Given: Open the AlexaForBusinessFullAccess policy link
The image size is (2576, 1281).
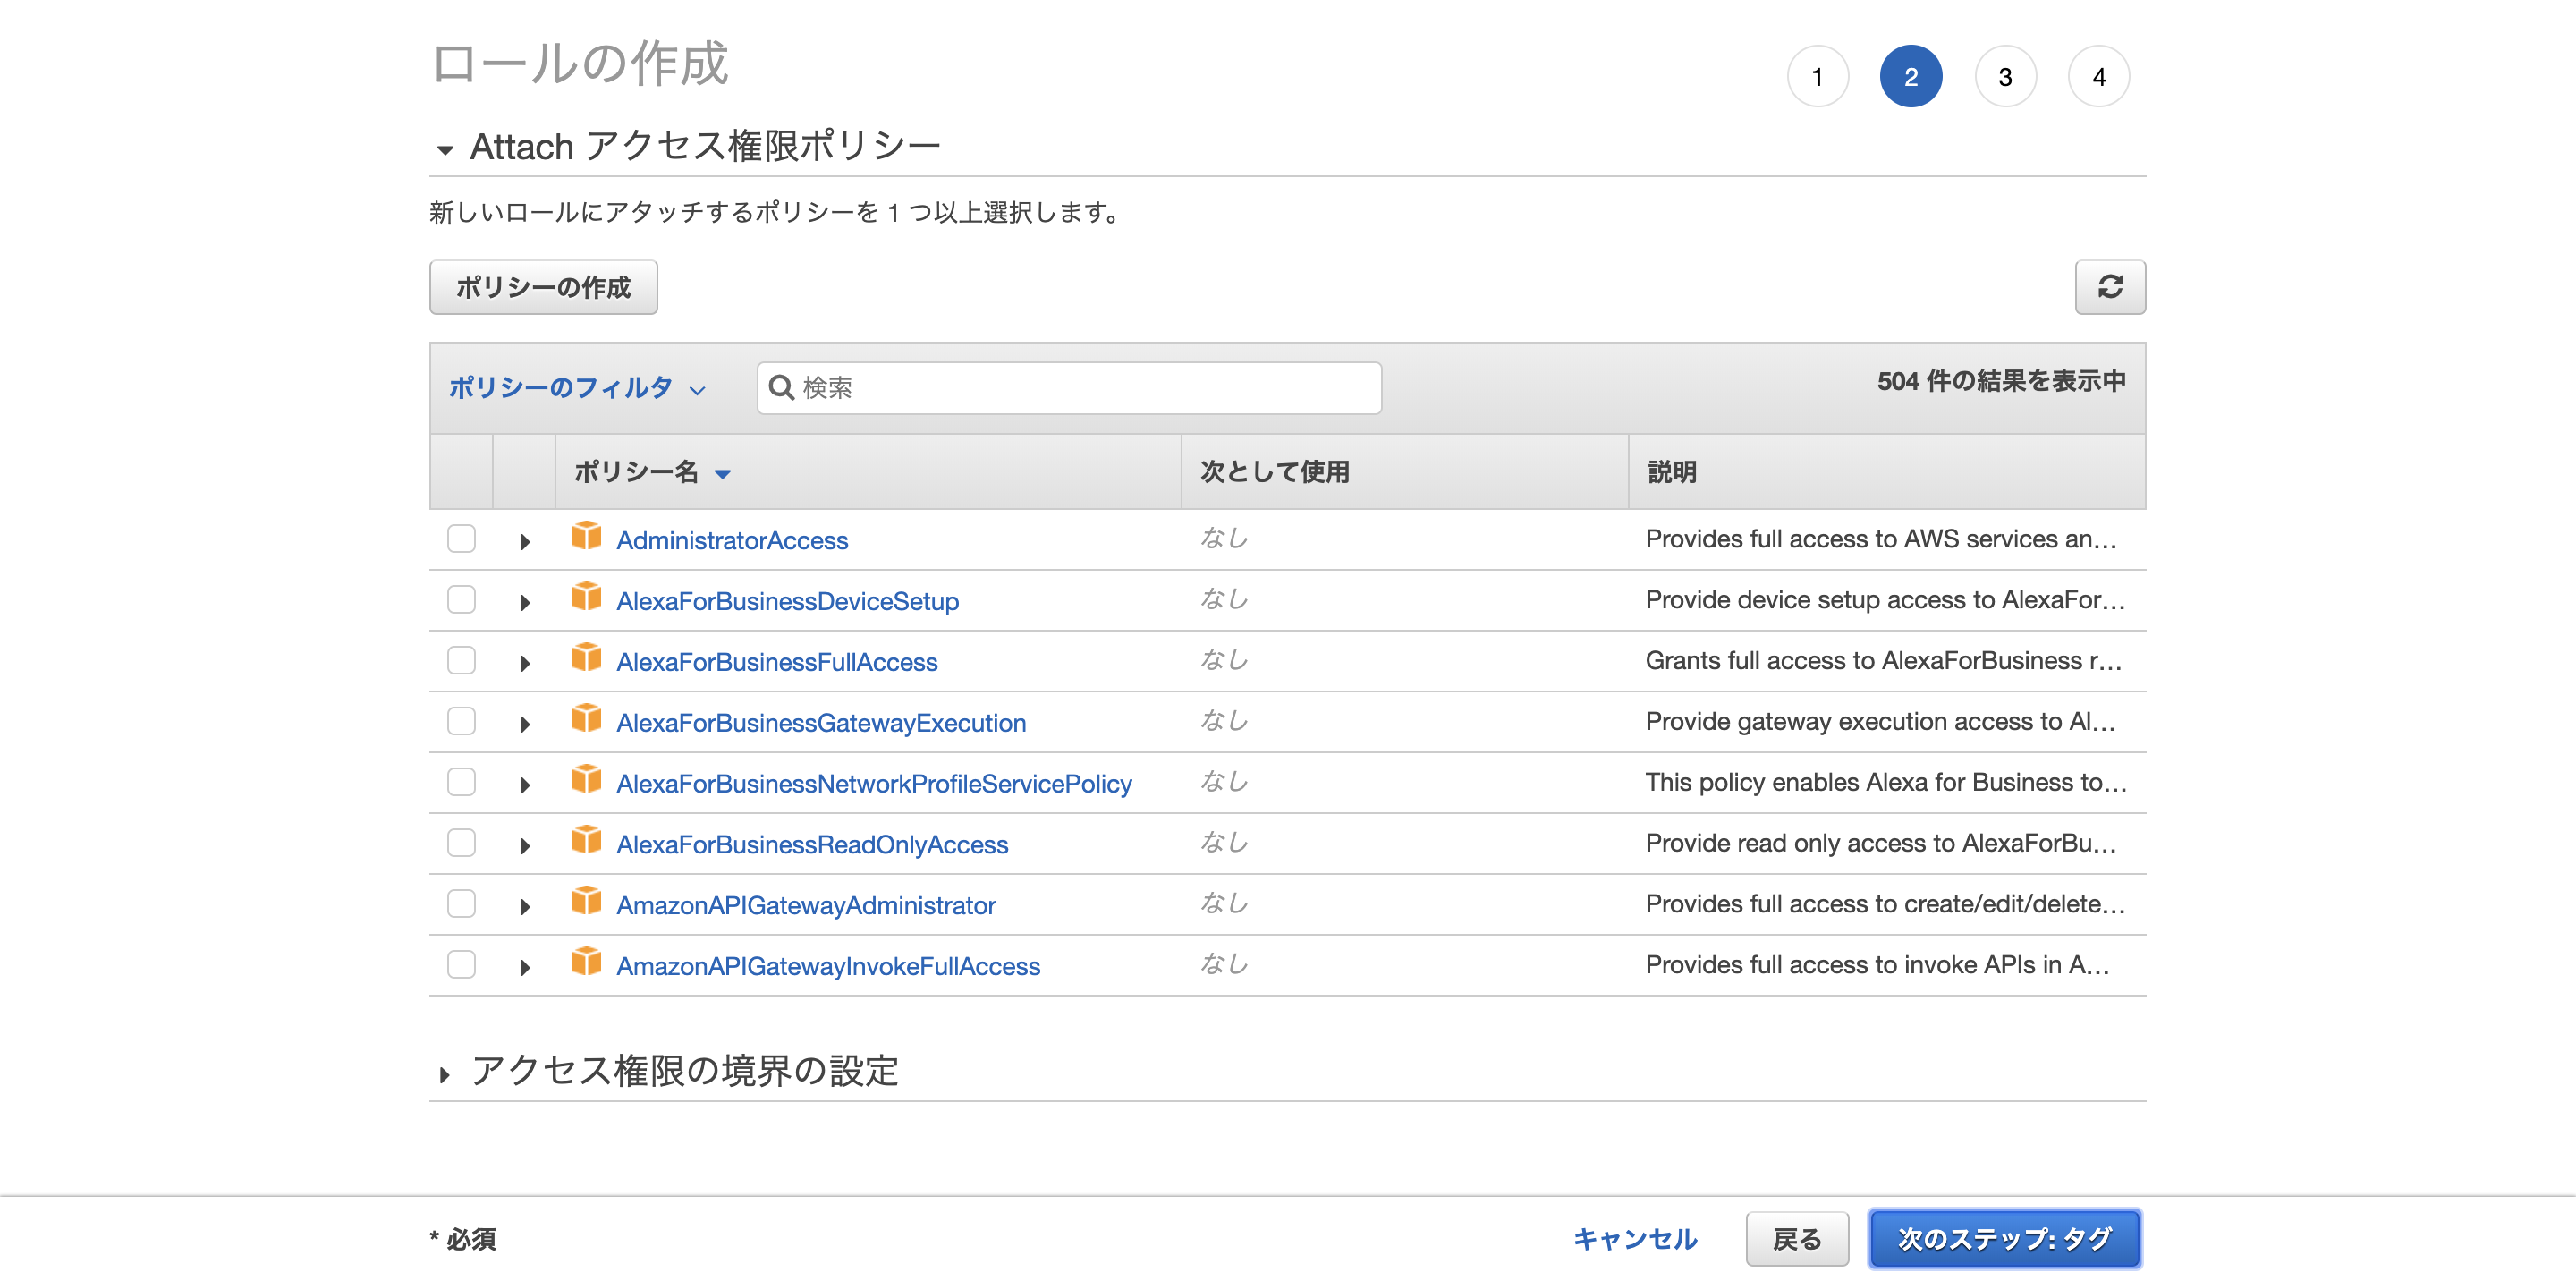Looking at the screenshot, I should tap(777, 663).
